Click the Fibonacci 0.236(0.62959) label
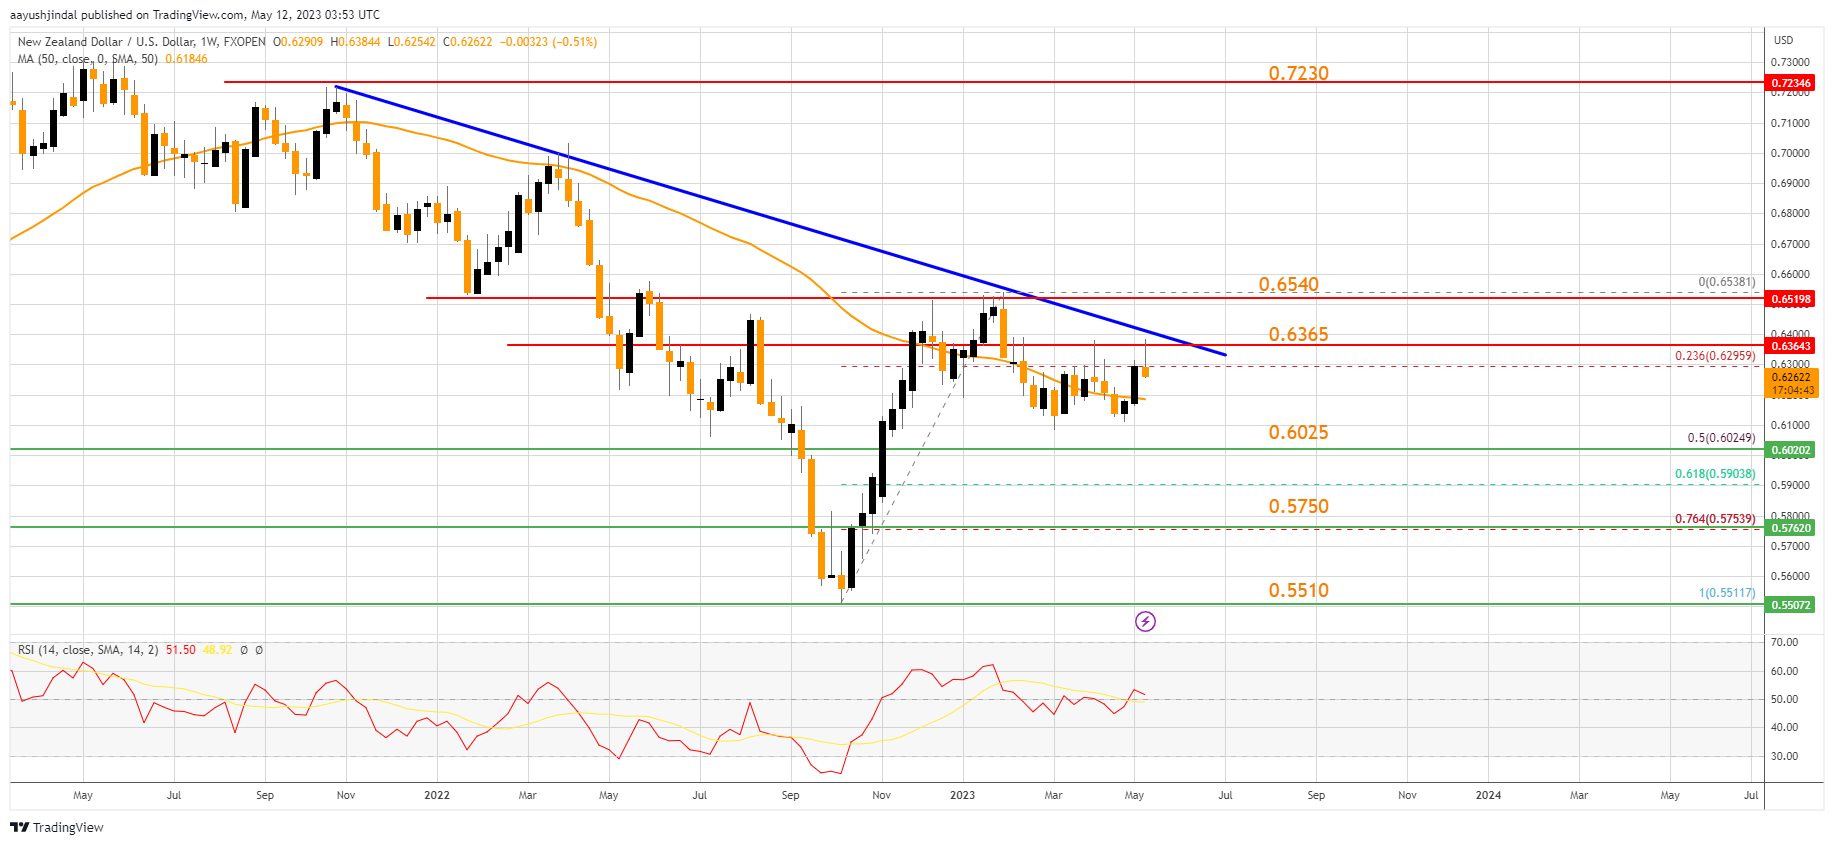Viewport: 1834px width, 845px height. pyautogui.click(x=1715, y=356)
